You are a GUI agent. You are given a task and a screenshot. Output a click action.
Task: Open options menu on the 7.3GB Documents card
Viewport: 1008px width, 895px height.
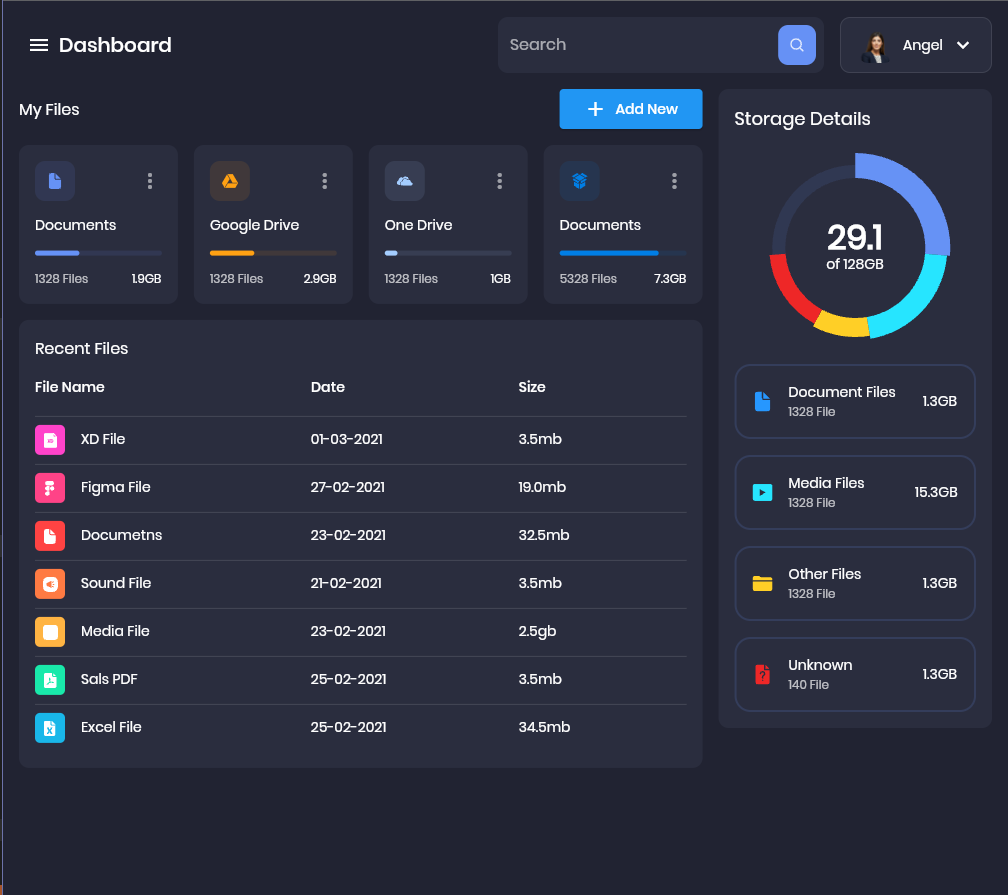tap(674, 181)
